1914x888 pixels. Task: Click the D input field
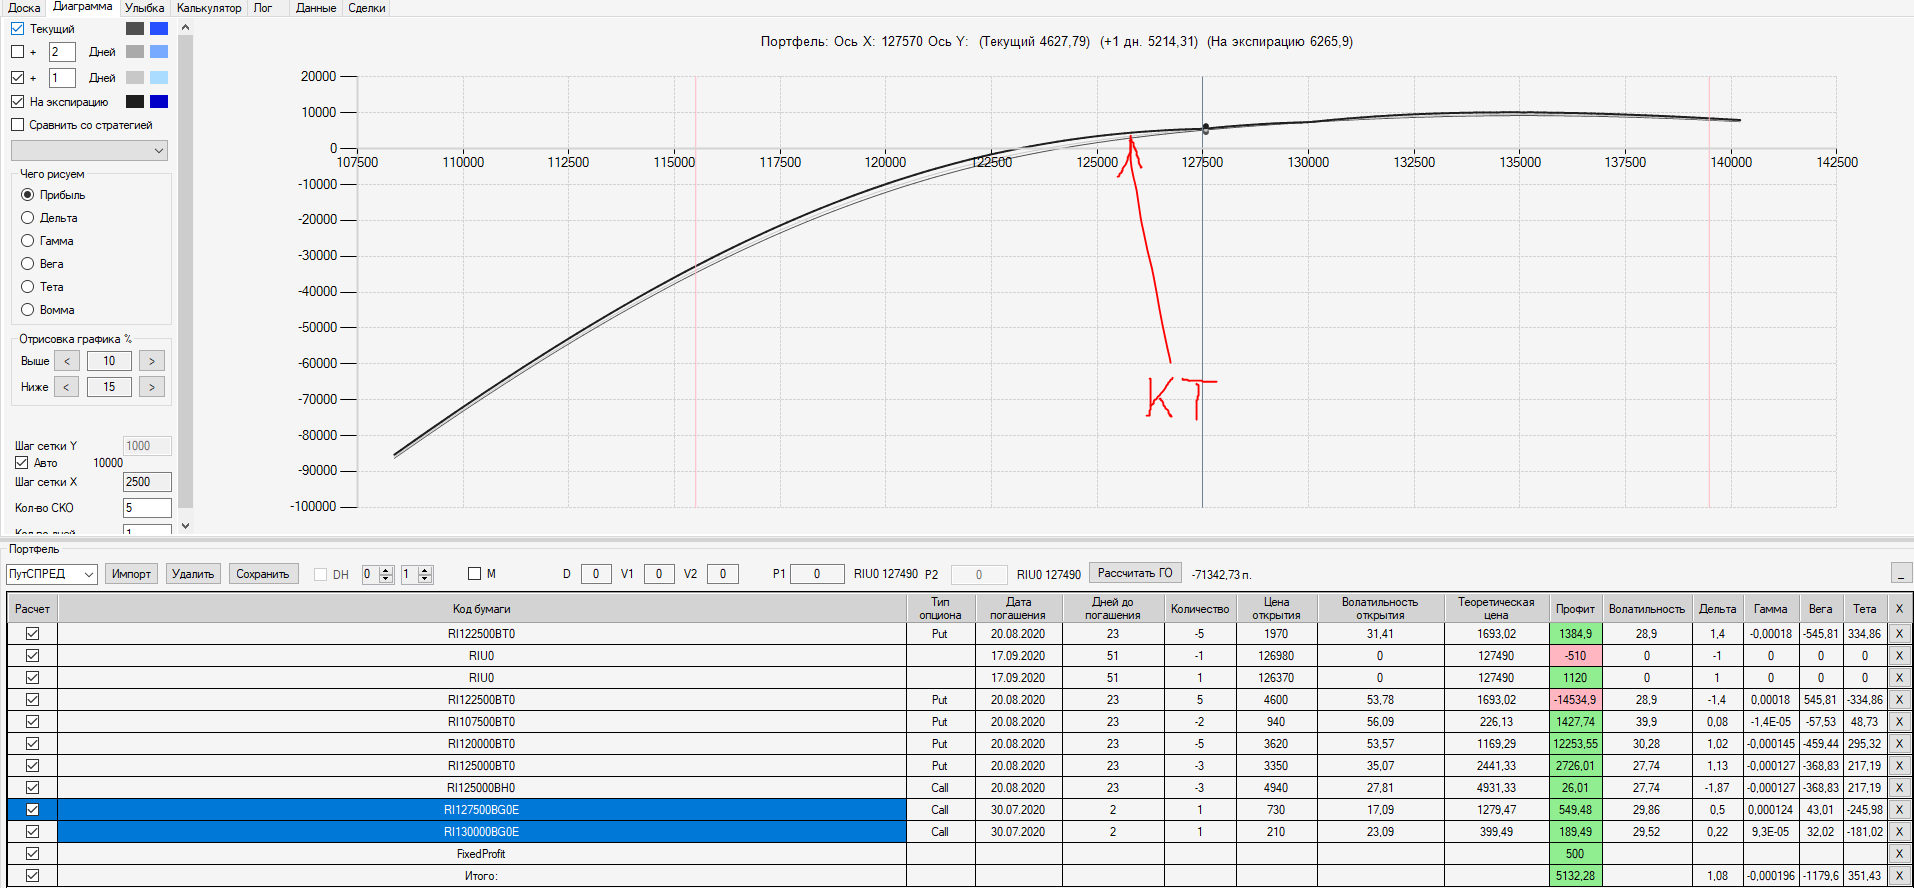tap(596, 574)
